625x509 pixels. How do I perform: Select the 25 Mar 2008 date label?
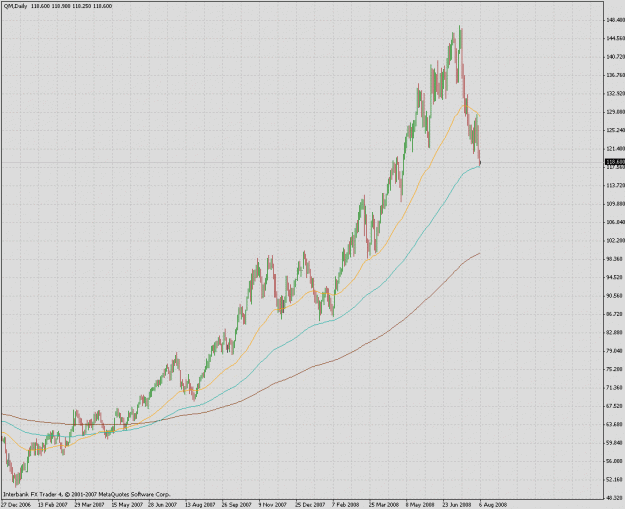coord(383,505)
